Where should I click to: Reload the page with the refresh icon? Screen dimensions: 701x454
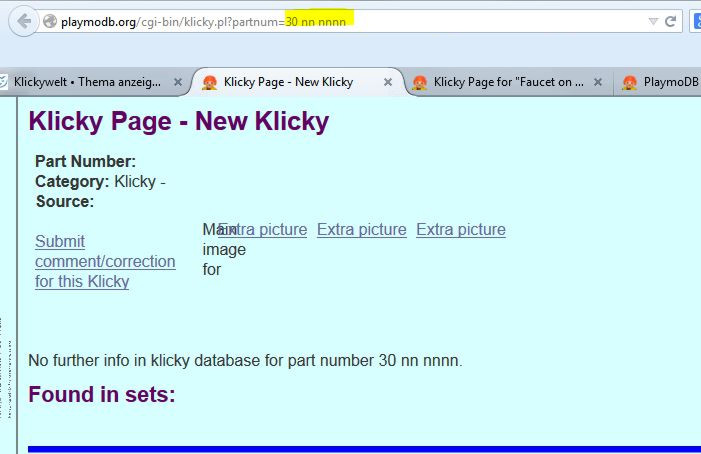671,21
